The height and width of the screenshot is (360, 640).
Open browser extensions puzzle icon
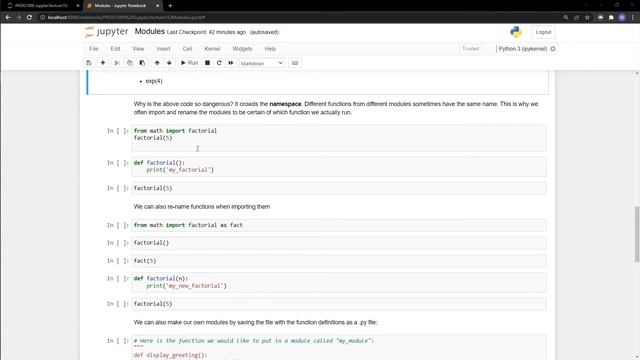click(x=611, y=18)
